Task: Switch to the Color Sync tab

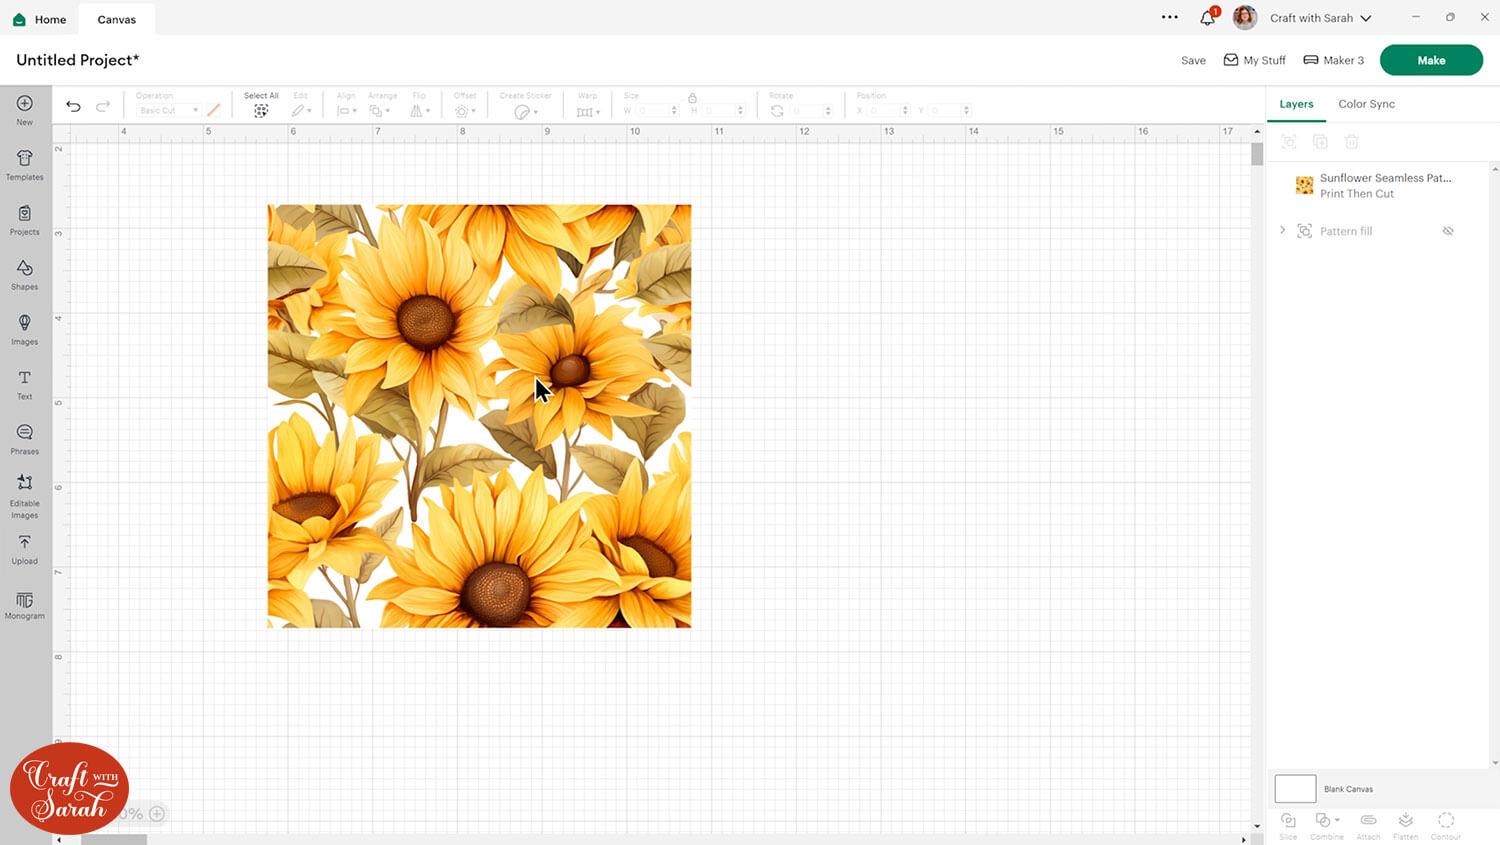Action: [x=1366, y=104]
